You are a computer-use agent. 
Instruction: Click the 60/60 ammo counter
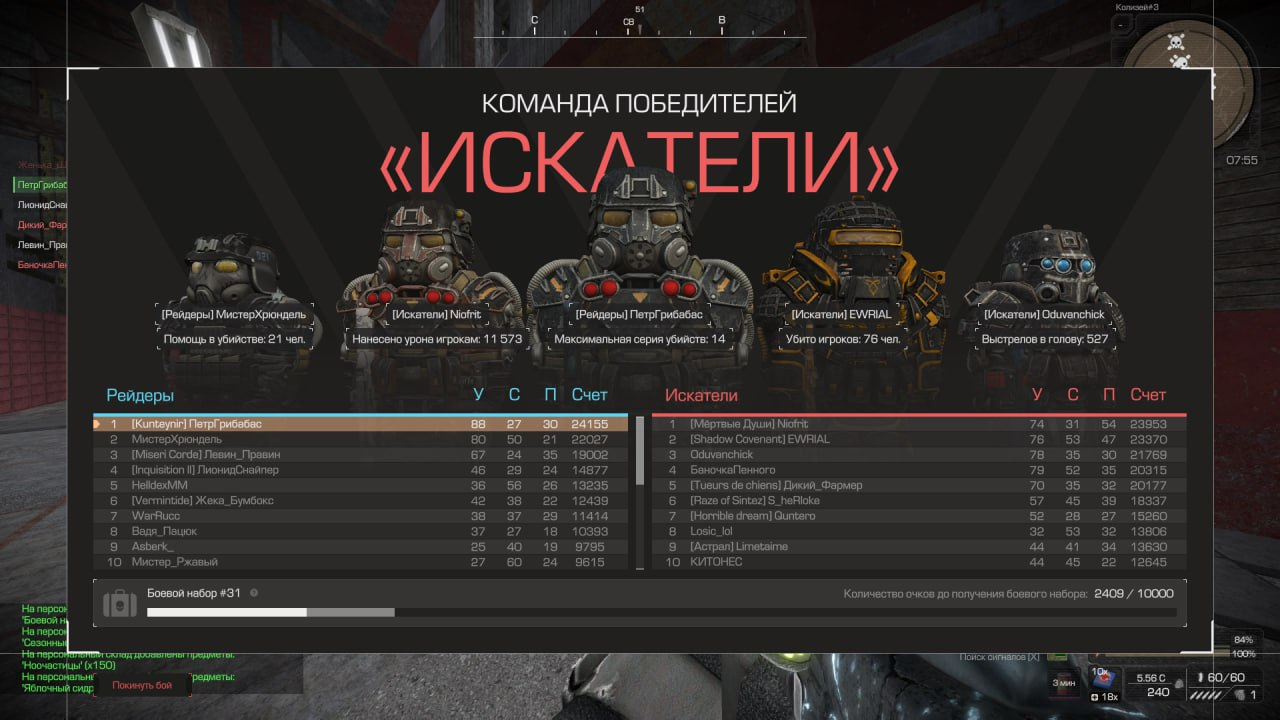pyautogui.click(x=1226, y=677)
